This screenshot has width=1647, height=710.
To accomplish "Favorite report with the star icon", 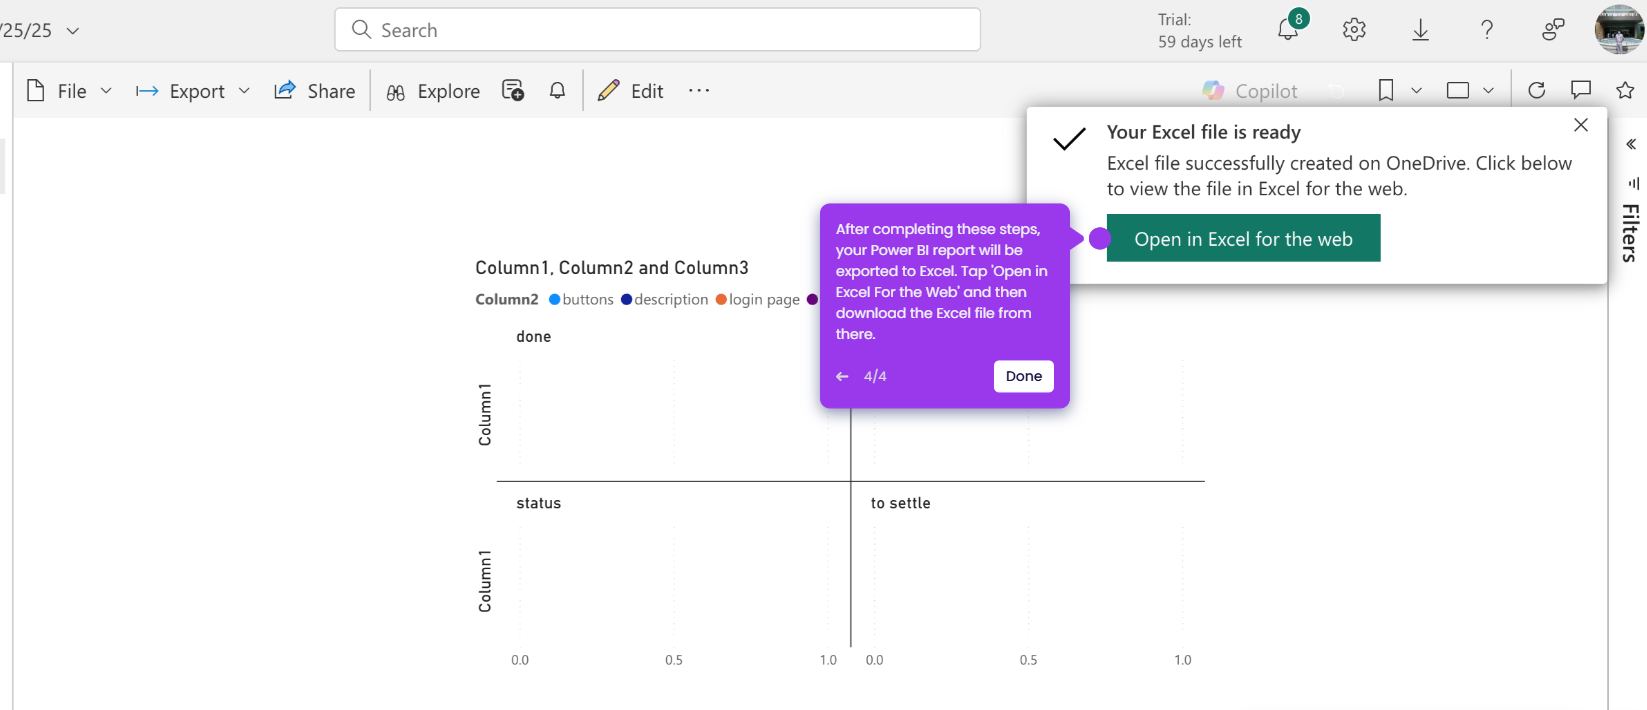I will pos(1625,91).
